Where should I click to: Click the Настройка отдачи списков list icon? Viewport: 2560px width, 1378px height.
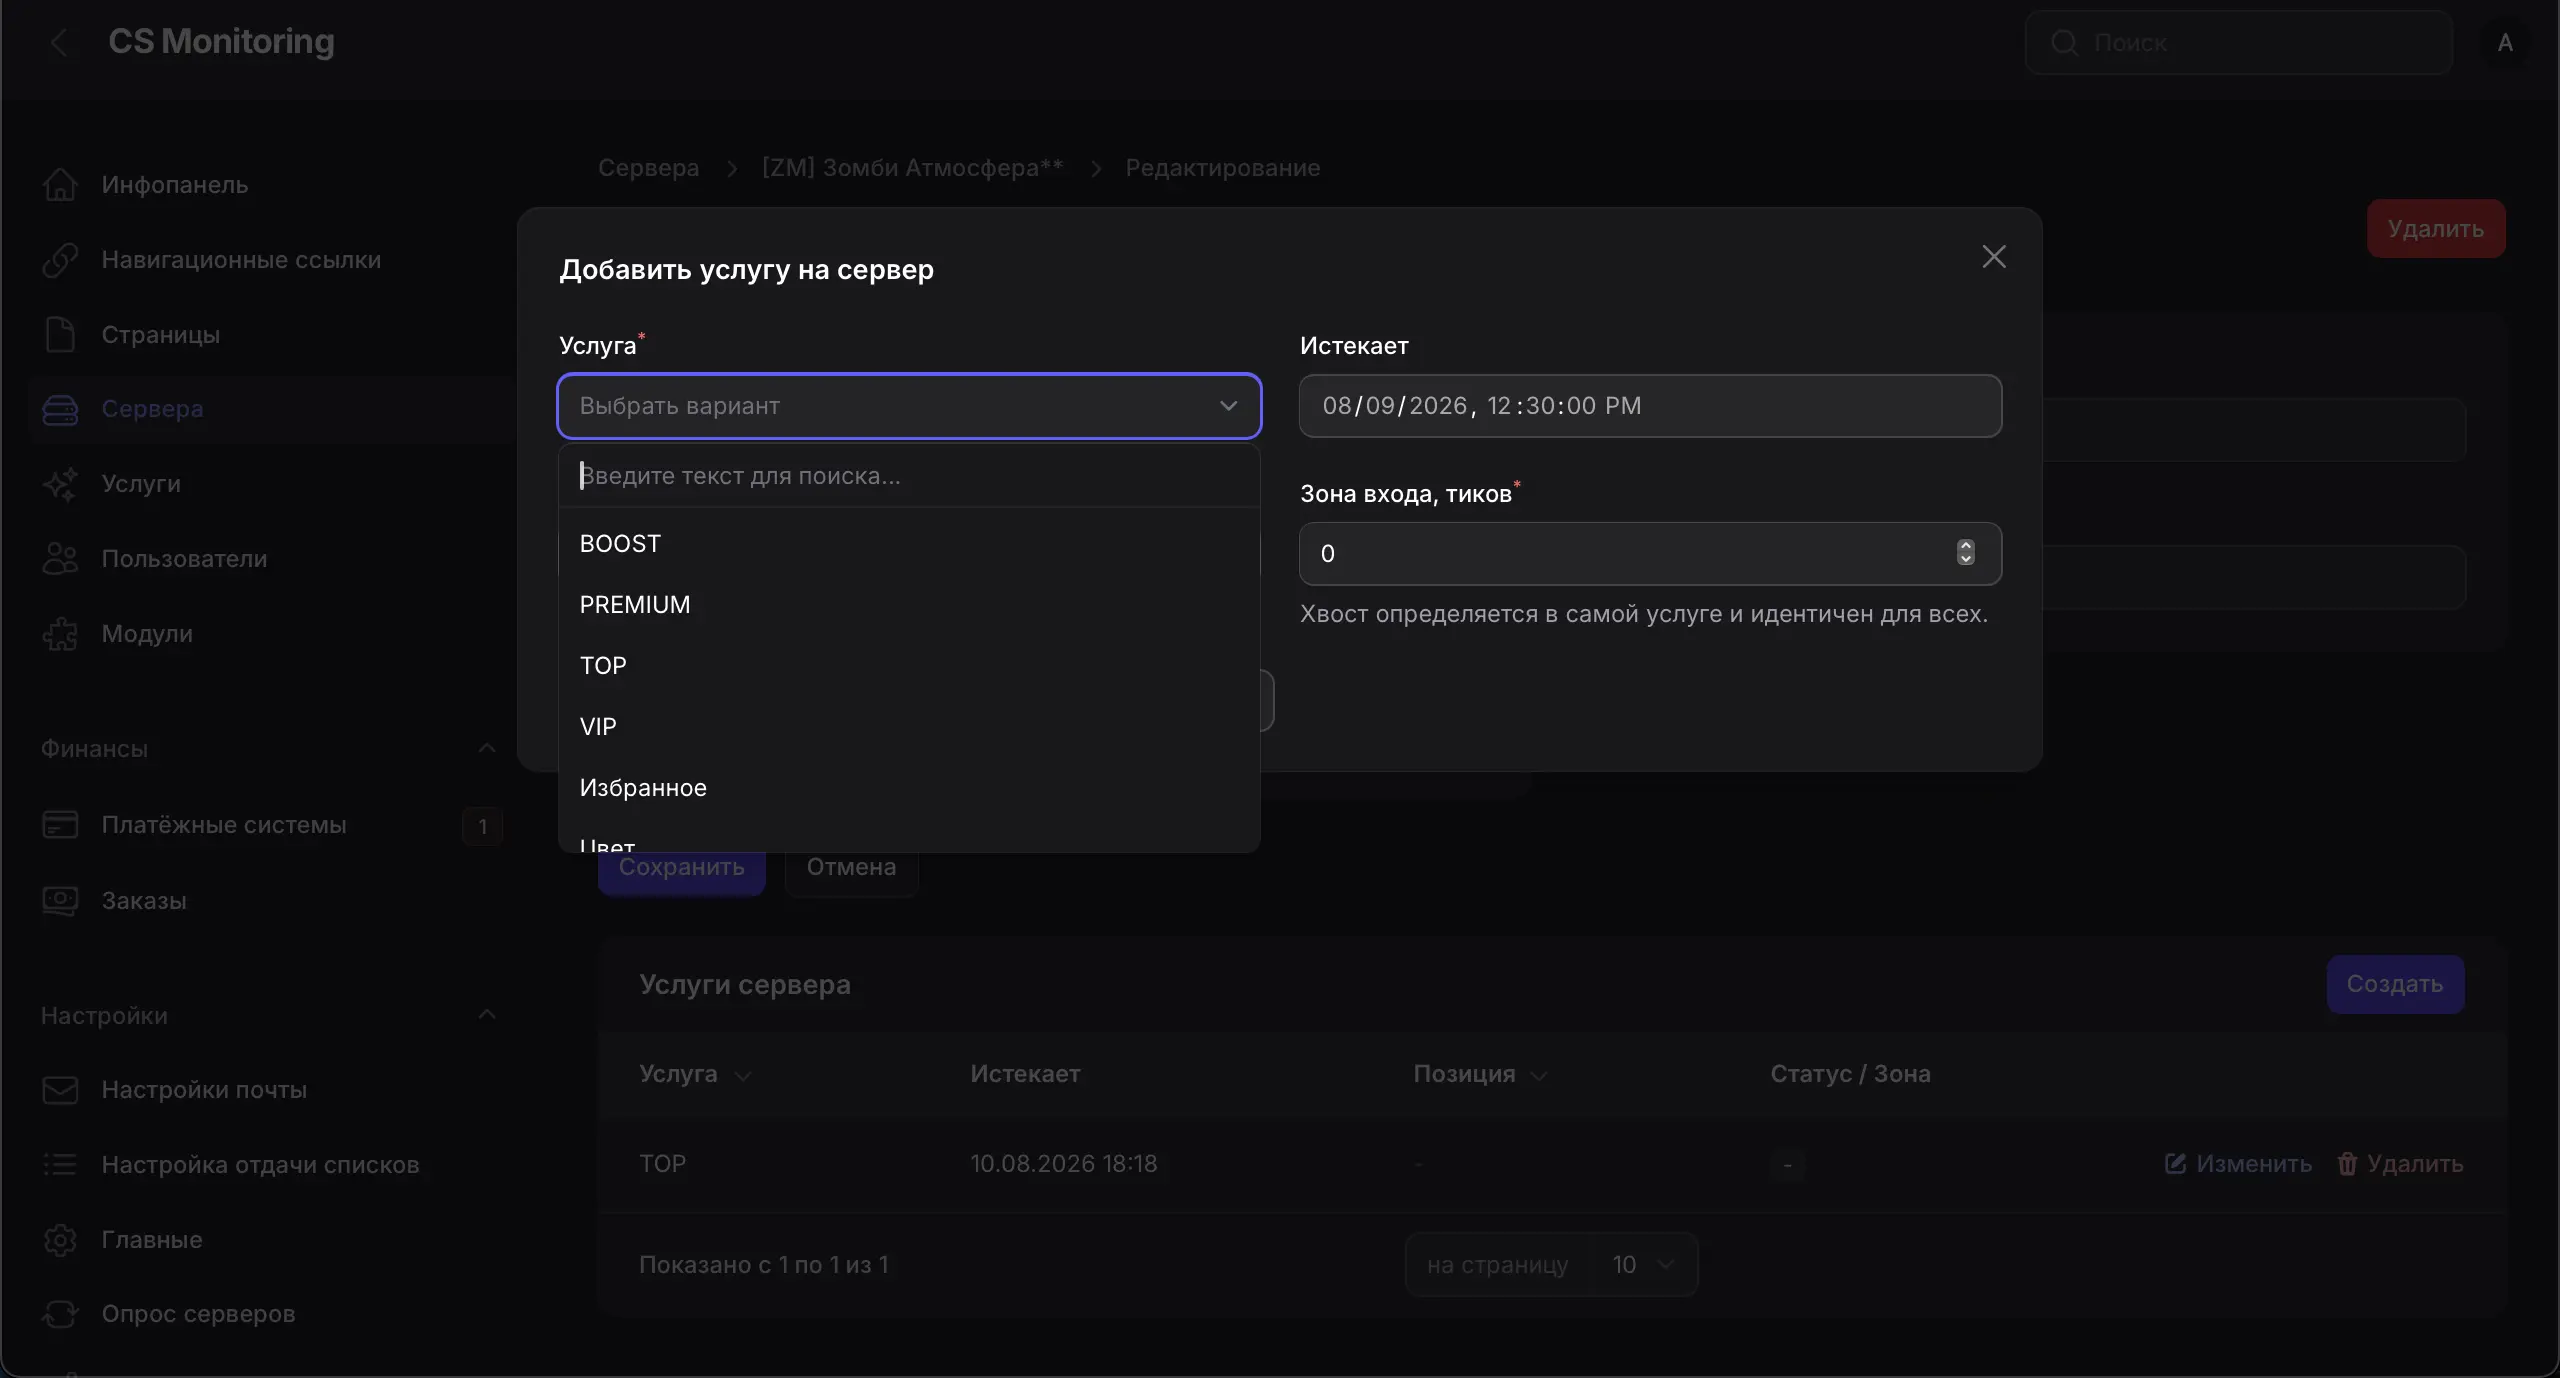[60, 1164]
